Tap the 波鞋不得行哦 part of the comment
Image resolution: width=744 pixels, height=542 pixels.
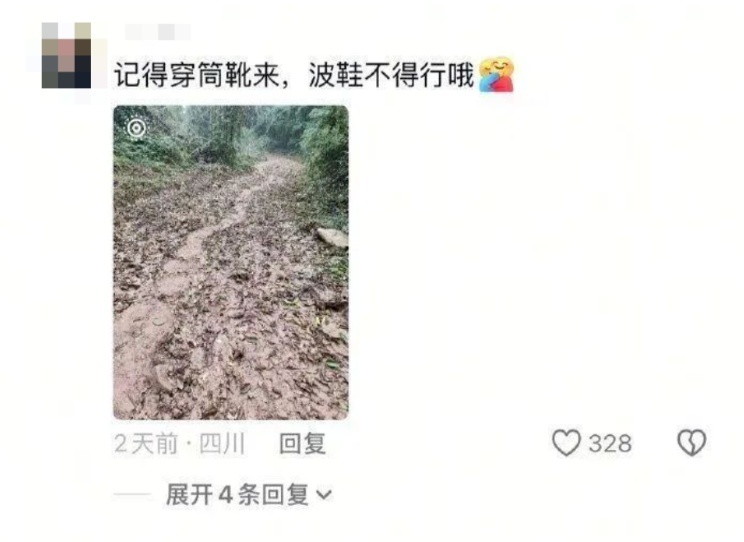point(391,75)
